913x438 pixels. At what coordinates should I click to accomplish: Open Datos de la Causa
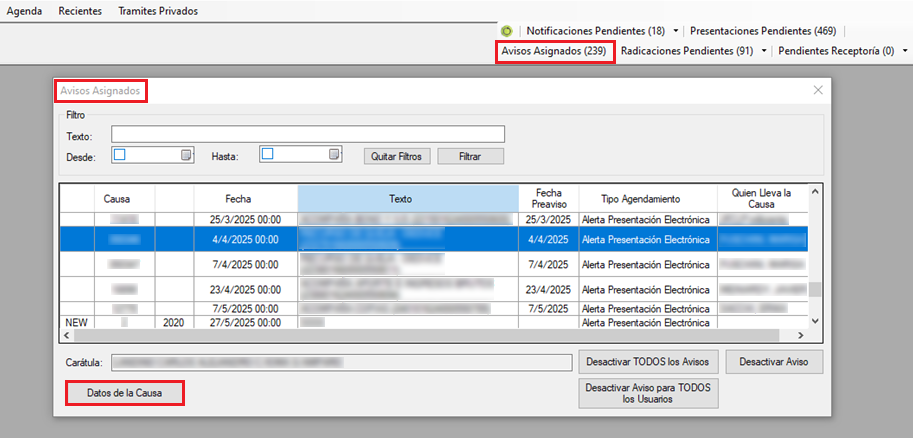tap(125, 393)
